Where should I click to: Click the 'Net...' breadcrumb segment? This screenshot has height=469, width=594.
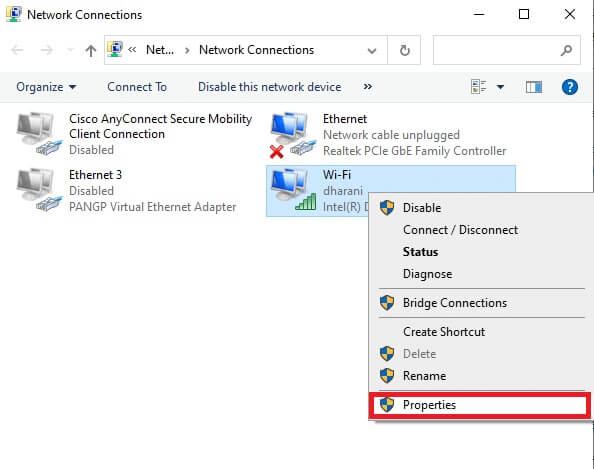coord(160,50)
